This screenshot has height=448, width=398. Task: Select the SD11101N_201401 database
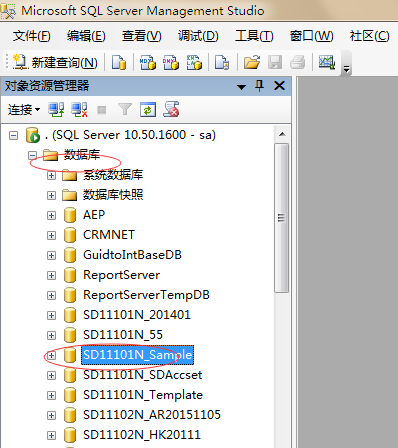(137, 315)
